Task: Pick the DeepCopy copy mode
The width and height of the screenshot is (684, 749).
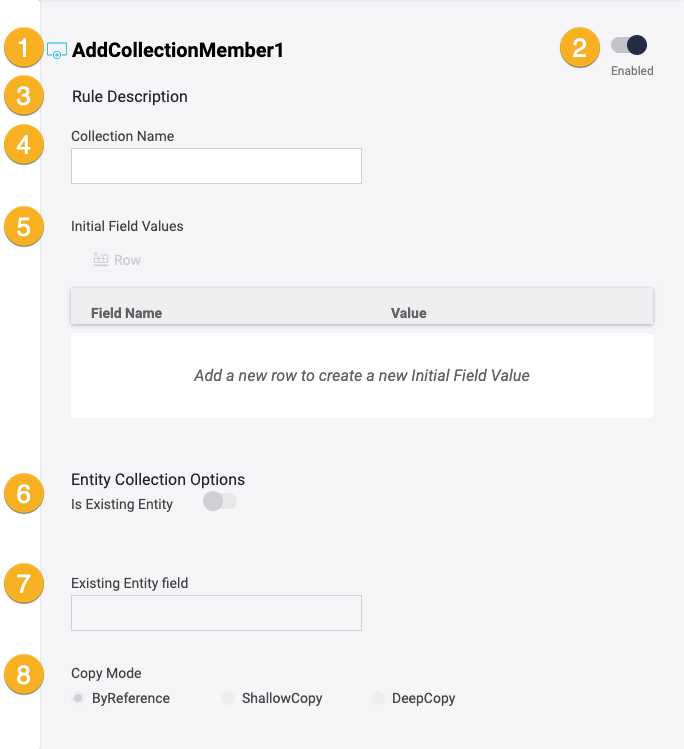Action: [x=378, y=698]
